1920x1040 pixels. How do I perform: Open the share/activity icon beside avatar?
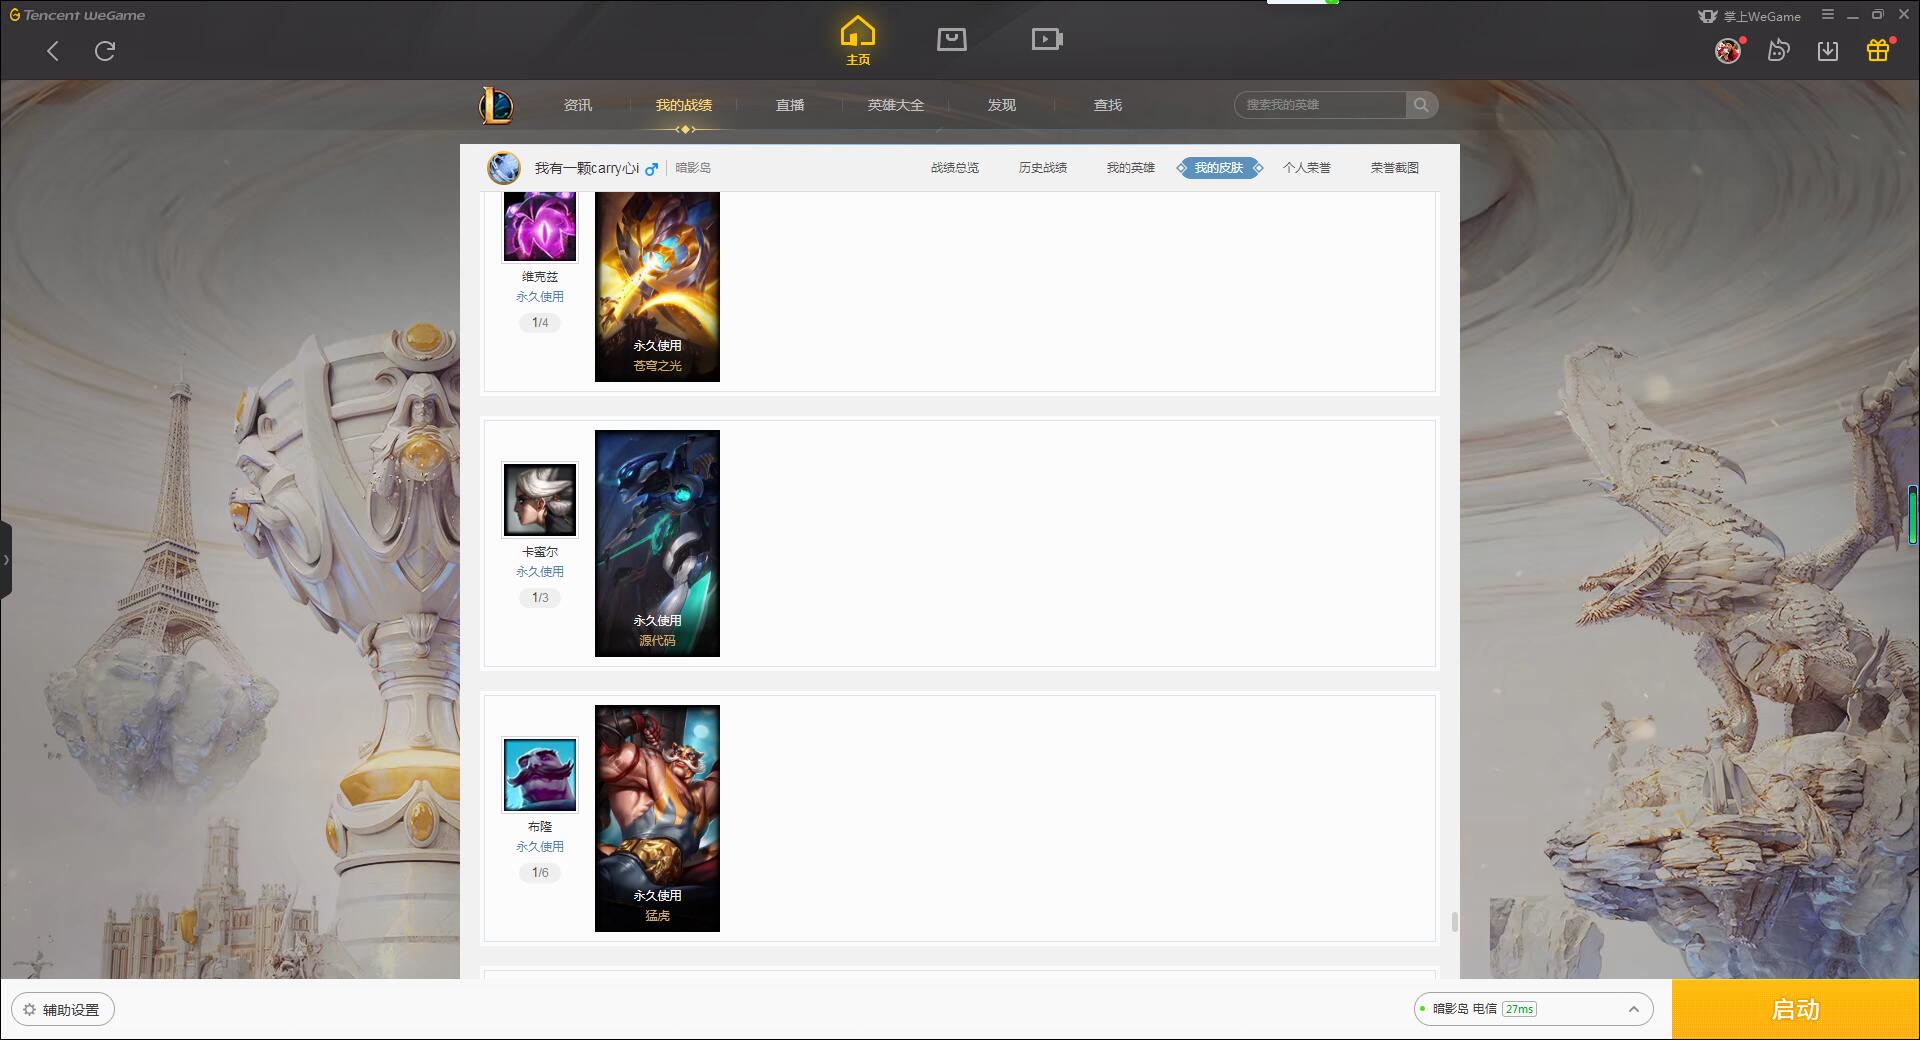pyautogui.click(x=1779, y=50)
